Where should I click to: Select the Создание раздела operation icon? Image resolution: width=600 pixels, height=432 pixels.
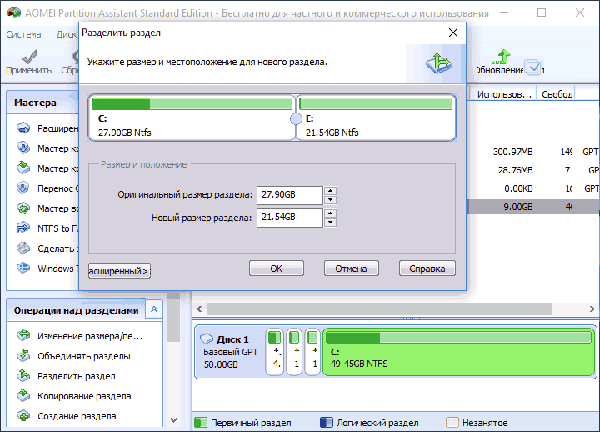[x=23, y=415]
